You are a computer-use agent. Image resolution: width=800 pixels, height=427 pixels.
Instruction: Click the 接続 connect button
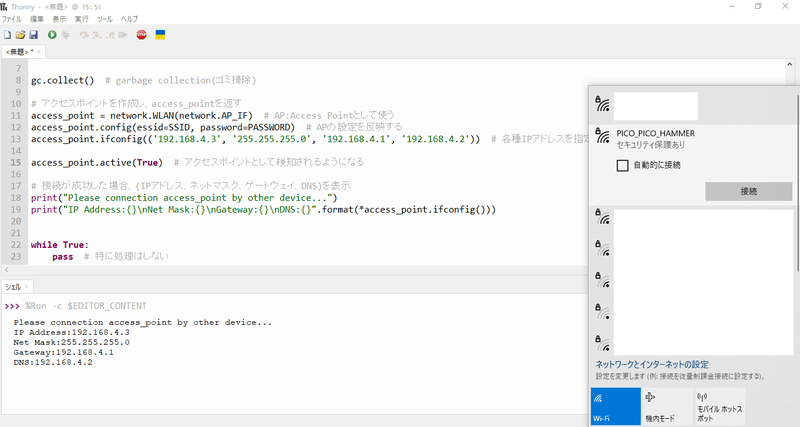pyautogui.click(x=749, y=191)
